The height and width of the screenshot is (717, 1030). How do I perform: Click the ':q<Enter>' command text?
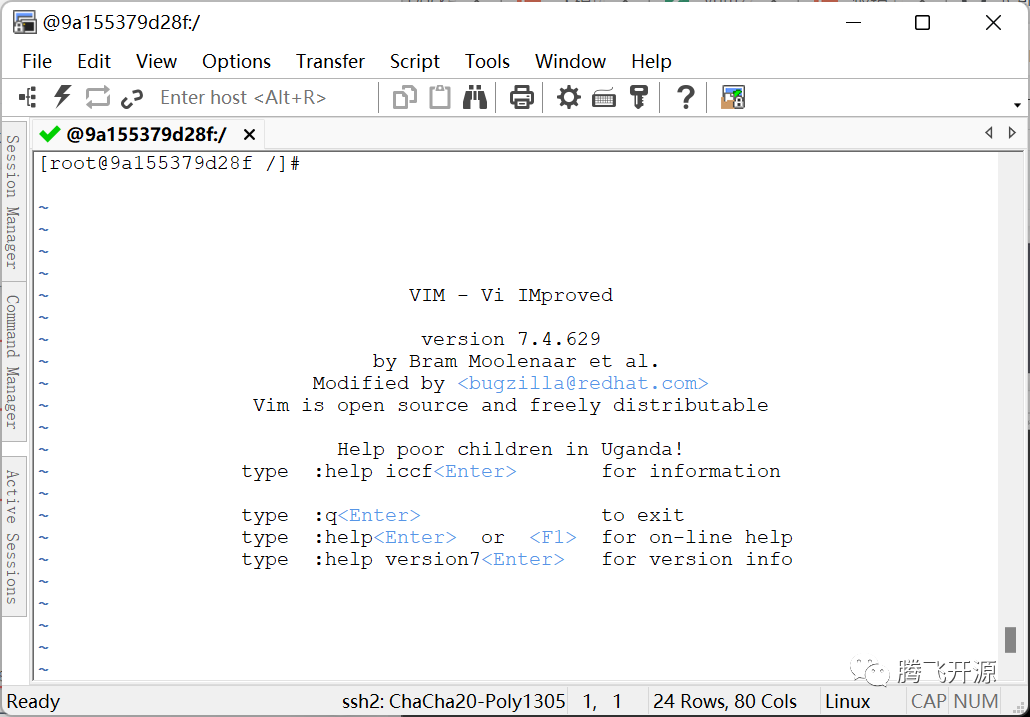pos(367,515)
